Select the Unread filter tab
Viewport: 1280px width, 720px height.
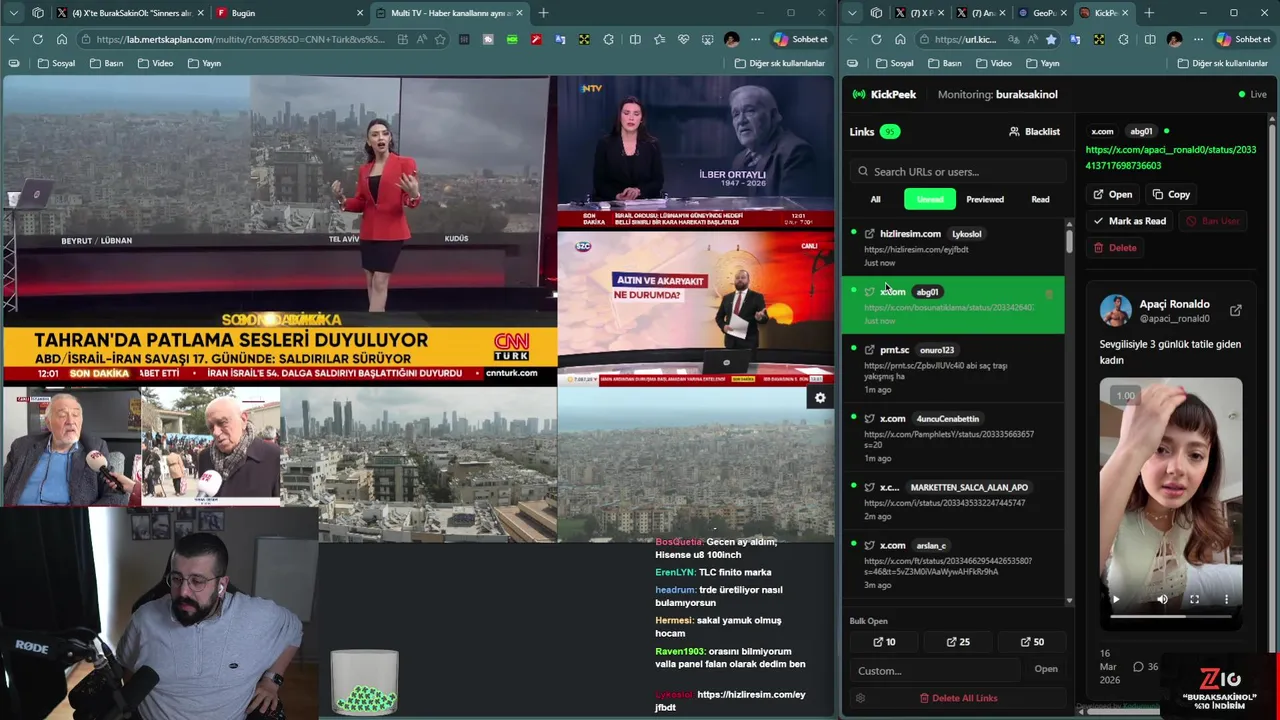(x=930, y=199)
